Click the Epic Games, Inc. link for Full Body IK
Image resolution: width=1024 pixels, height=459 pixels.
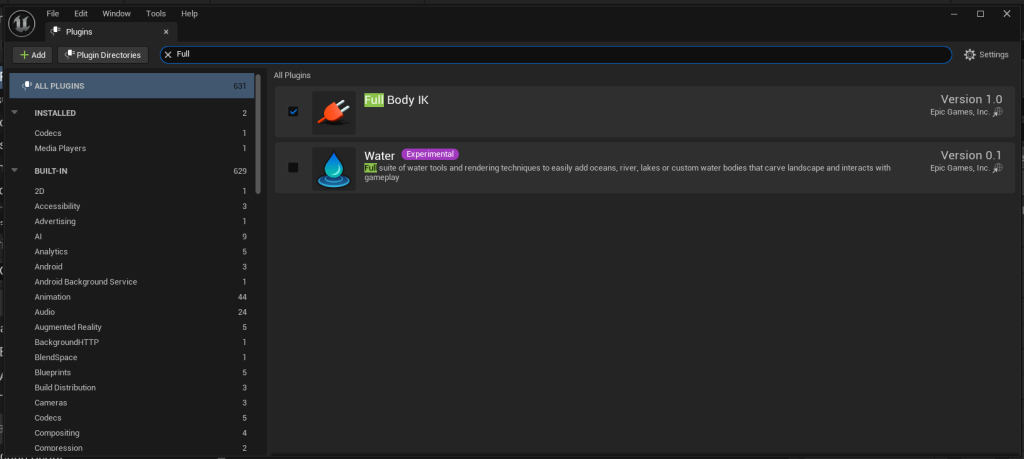(x=960, y=112)
